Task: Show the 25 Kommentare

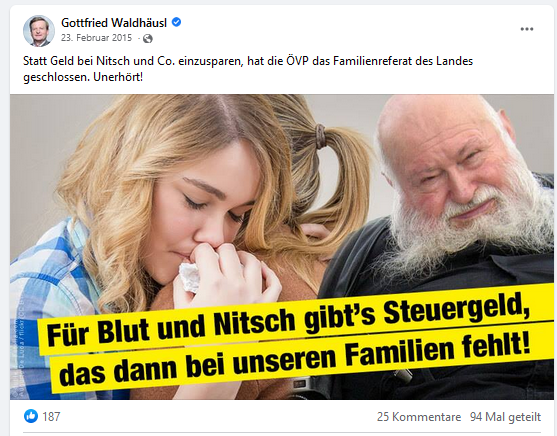Action: coord(419,417)
